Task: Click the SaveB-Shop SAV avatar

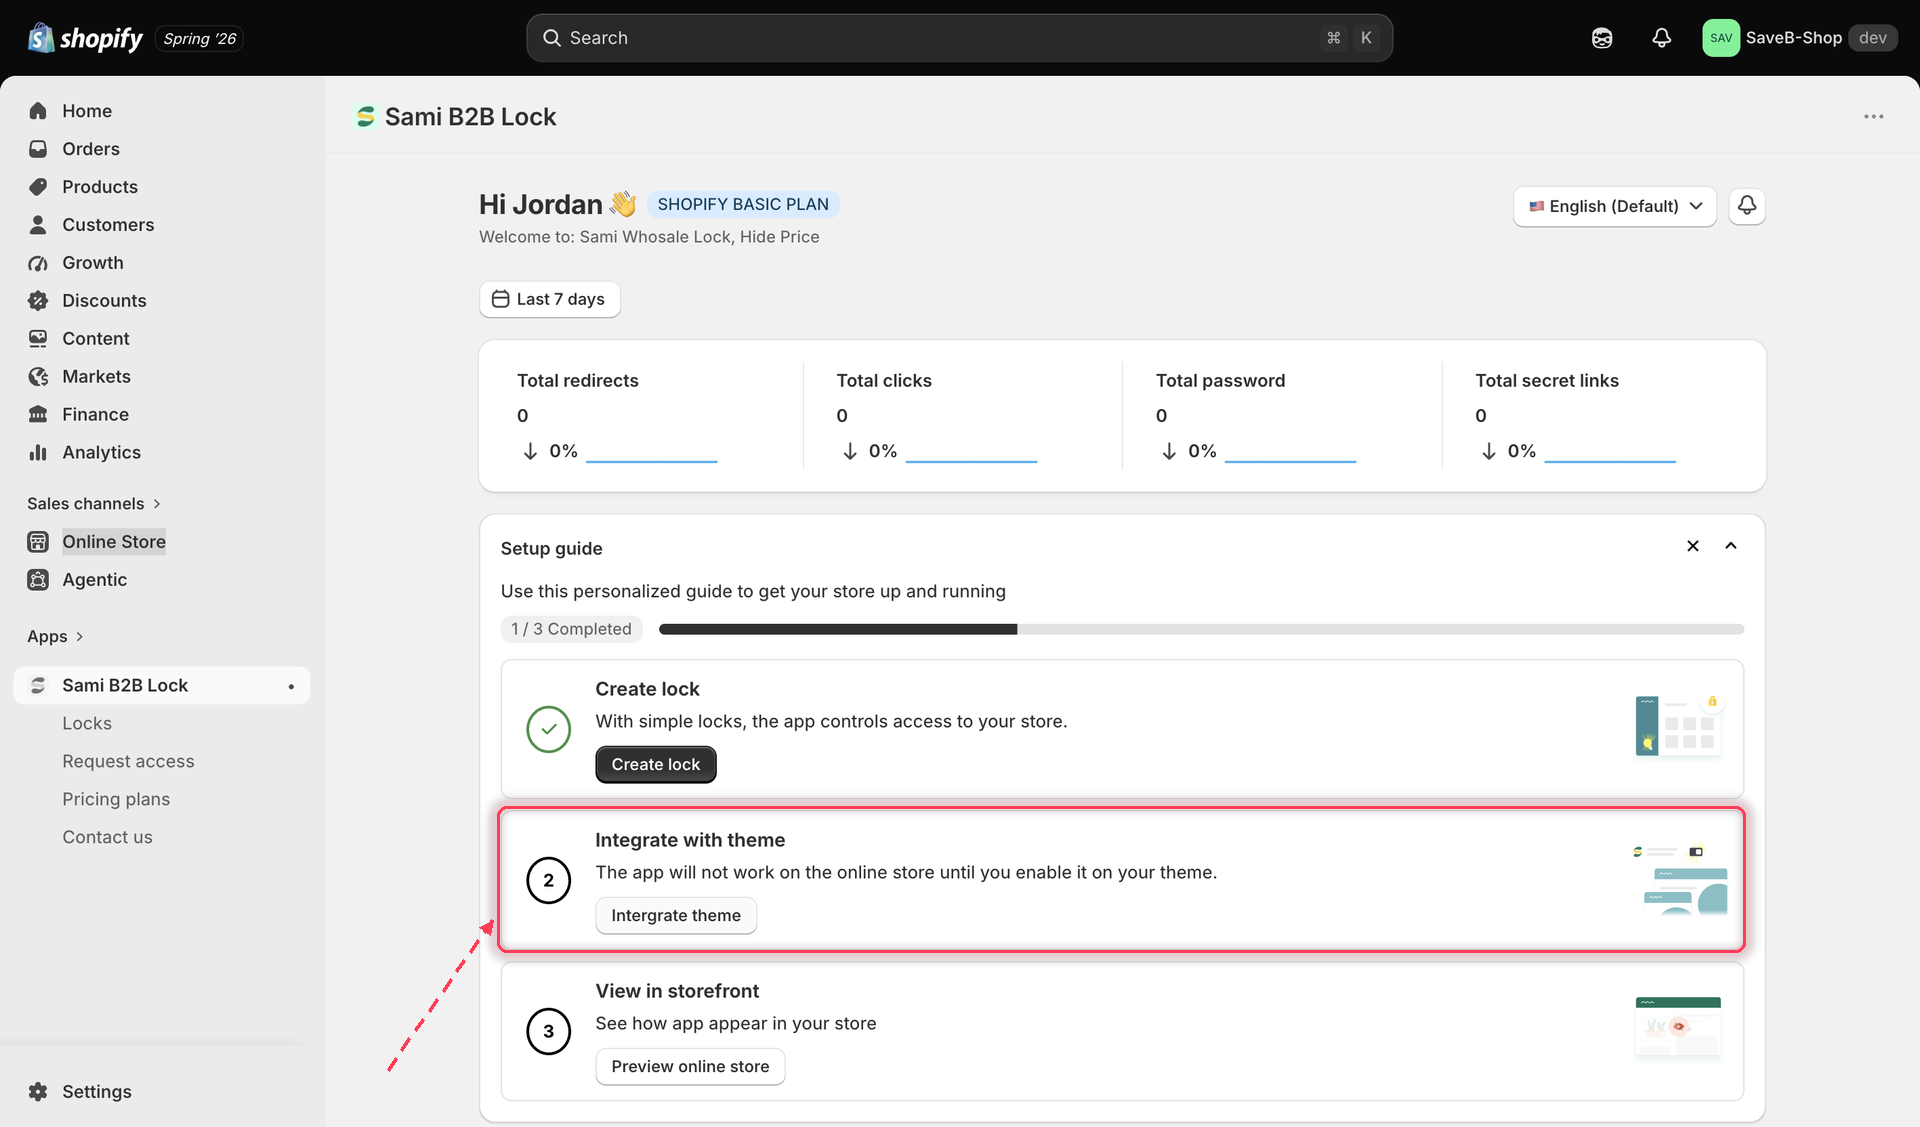Action: [1720, 38]
